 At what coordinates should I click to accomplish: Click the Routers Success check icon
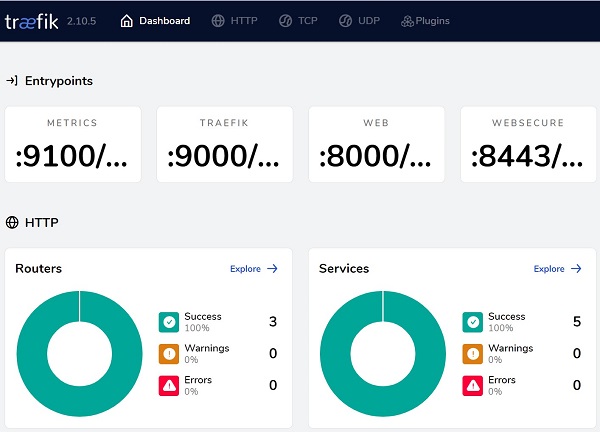coord(169,322)
